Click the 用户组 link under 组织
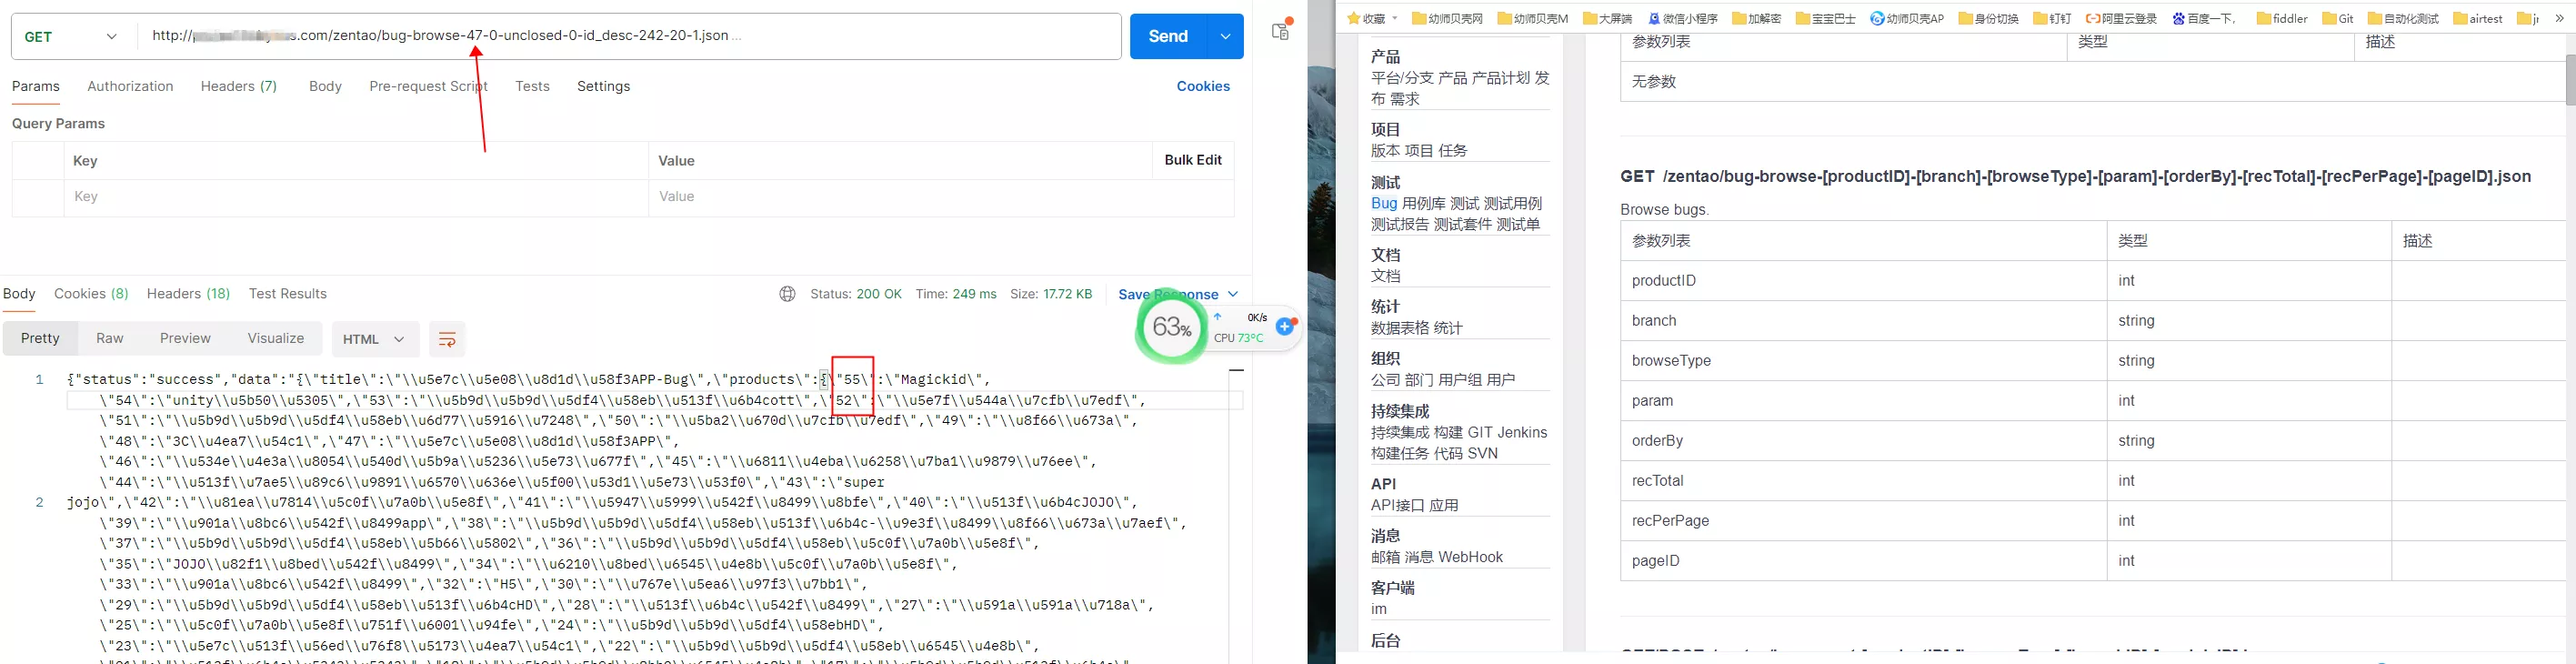 [1460, 380]
